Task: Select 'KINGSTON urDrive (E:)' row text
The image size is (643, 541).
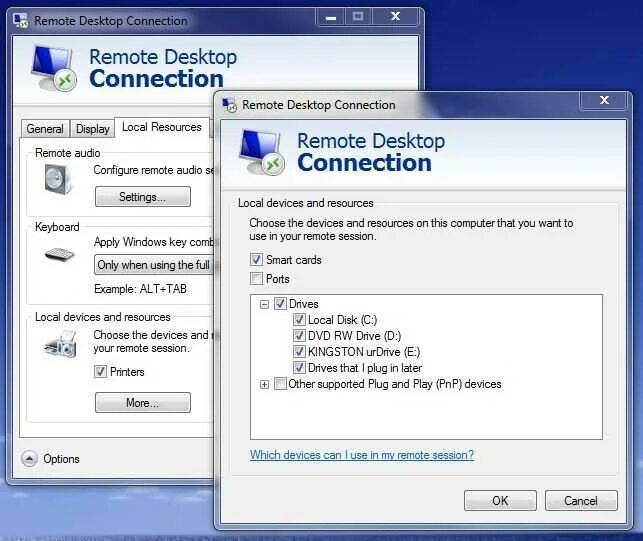Action: coord(364,352)
